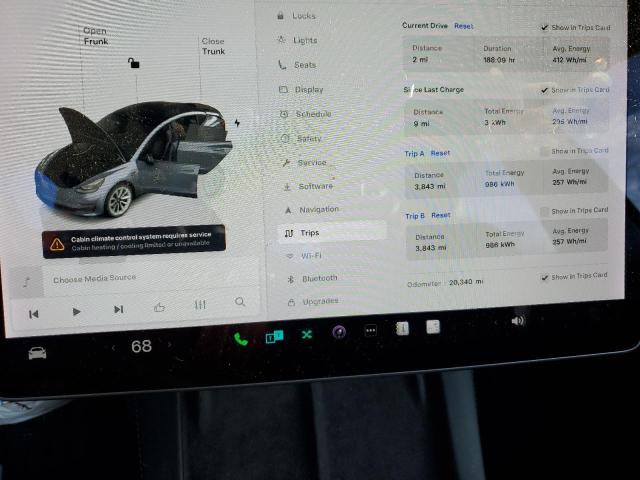Check Show in Trips Card for Trip A
640x480 pixels.
click(x=544, y=151)
